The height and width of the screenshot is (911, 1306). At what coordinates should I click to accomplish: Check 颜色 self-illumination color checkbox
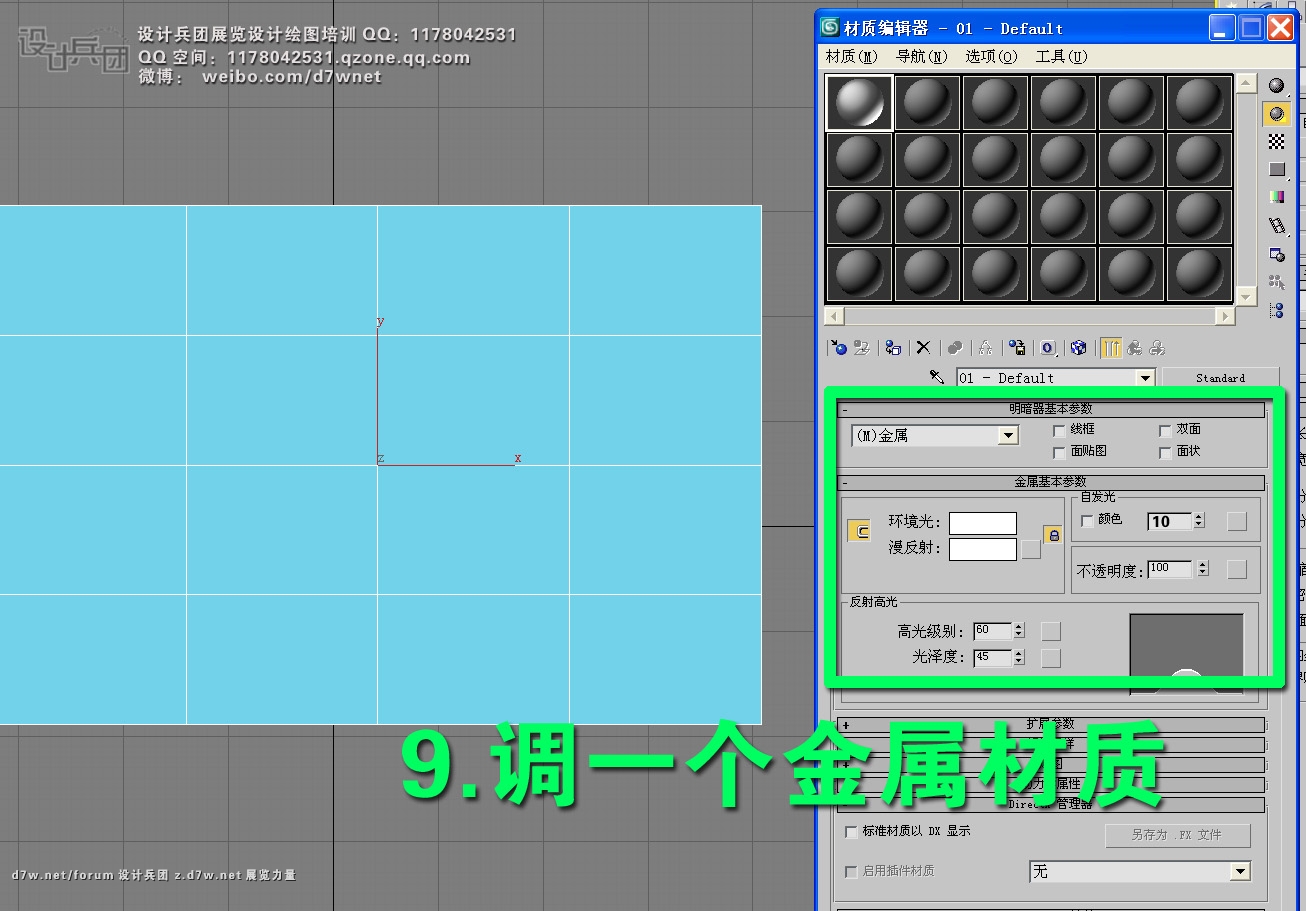coord(1088,520)
